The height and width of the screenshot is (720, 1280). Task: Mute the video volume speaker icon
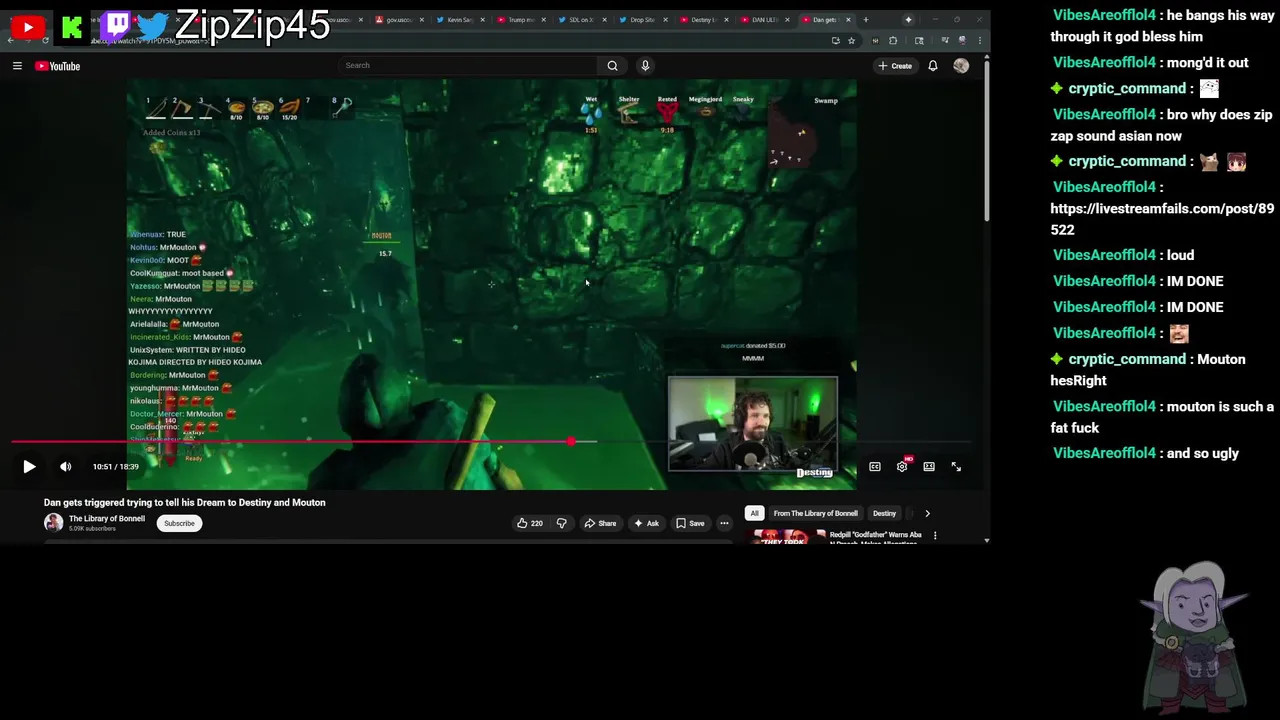(x=65, y=467)
